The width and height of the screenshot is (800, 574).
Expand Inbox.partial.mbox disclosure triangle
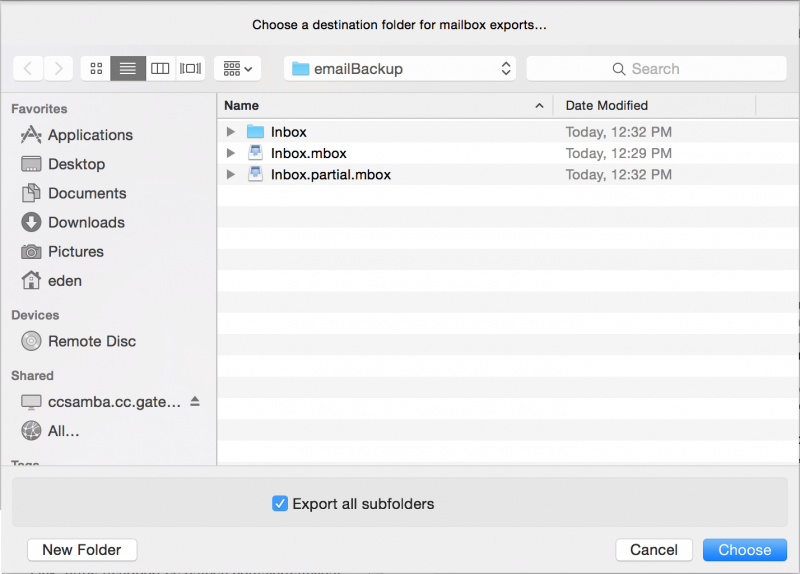click(x=231, y=175)
